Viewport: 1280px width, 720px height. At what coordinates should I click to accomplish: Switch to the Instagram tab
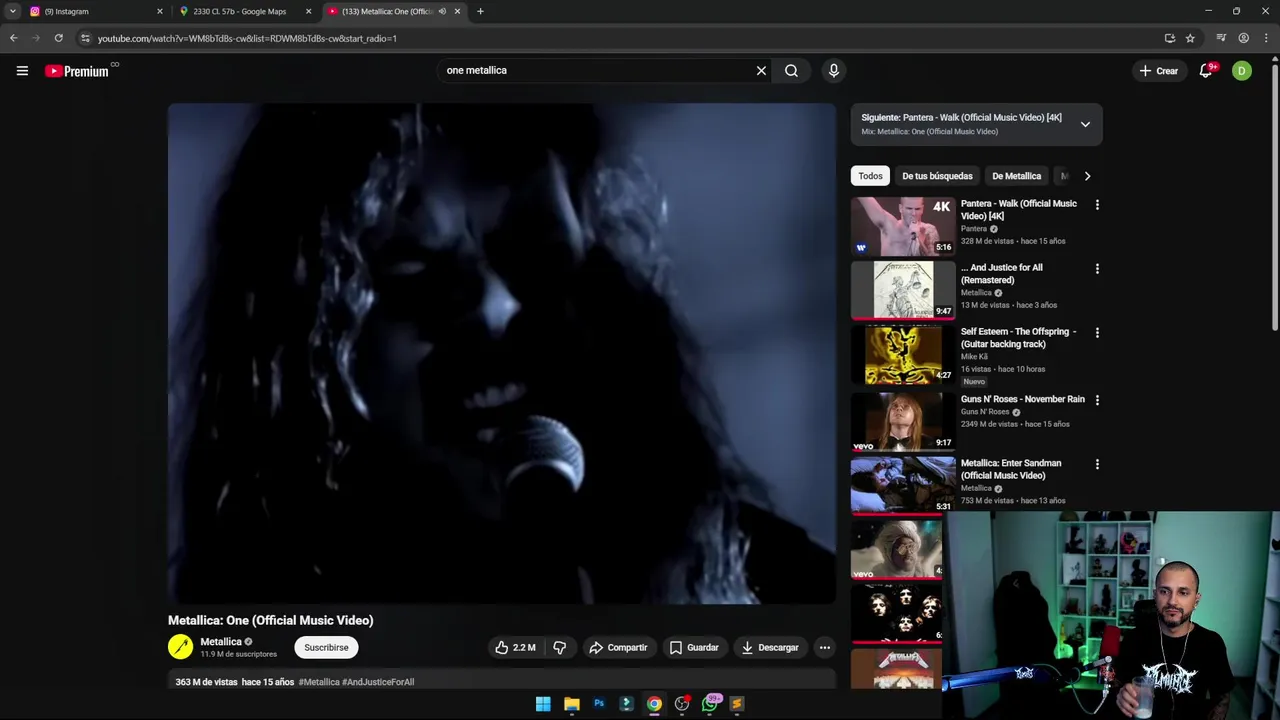[x=95, y=11]
